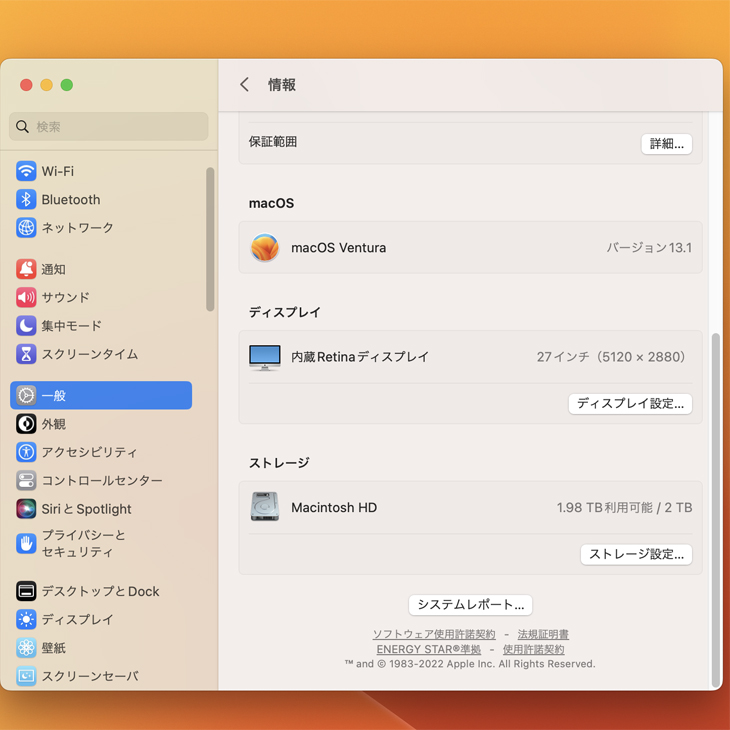Open 通知 bell icon

coord(26,269)
